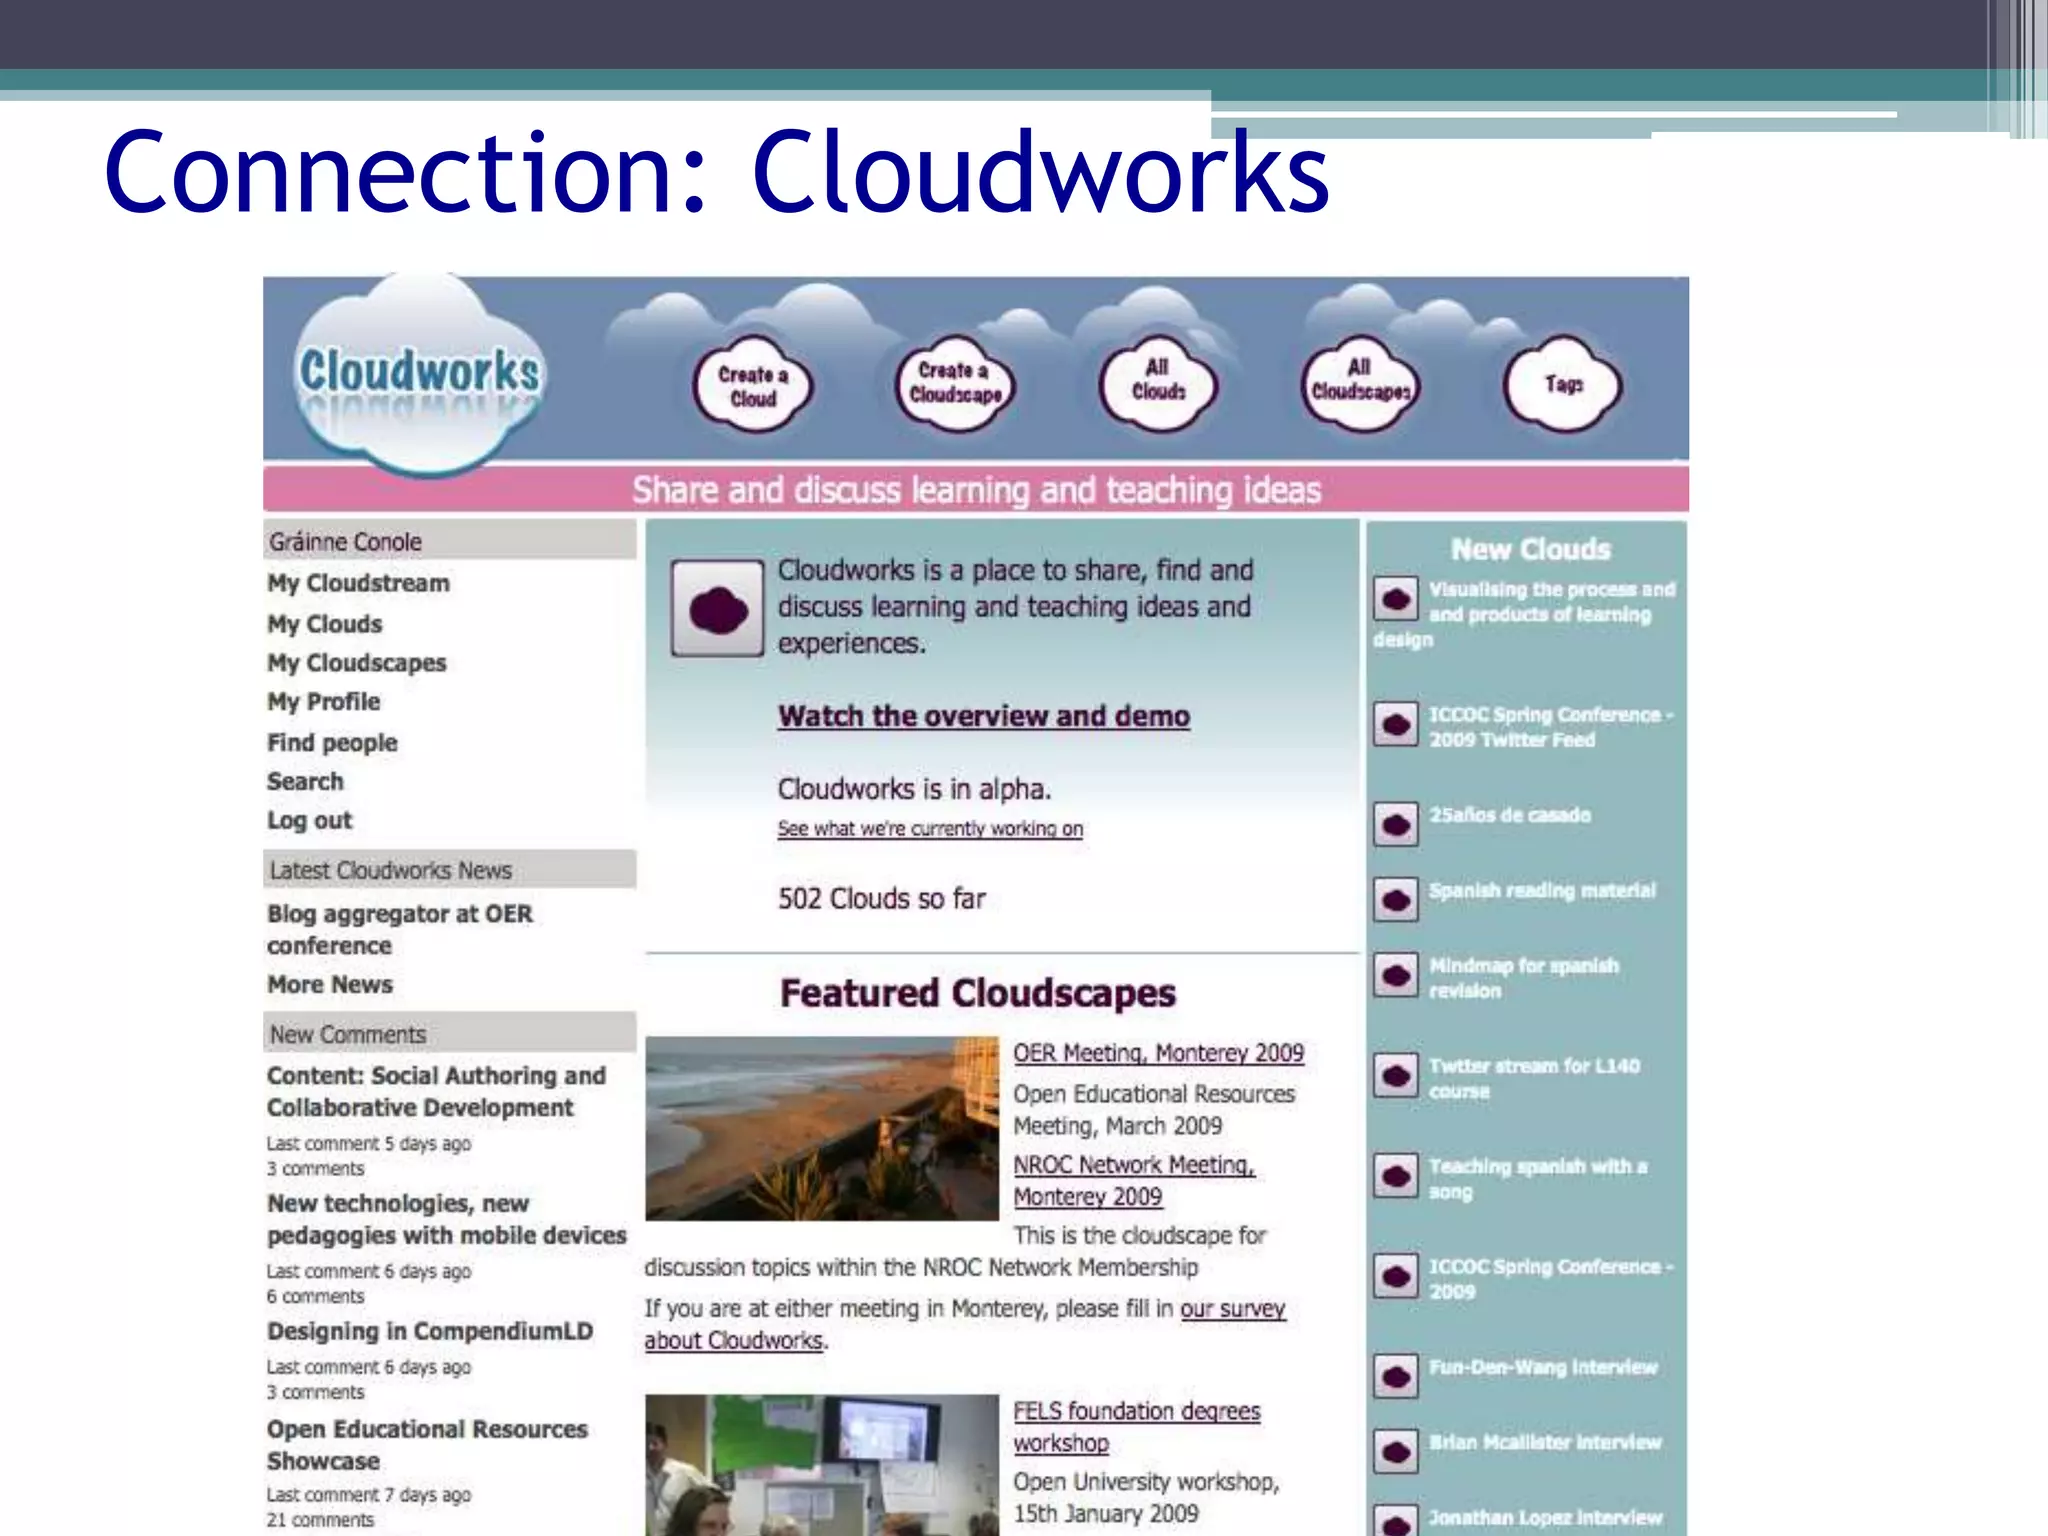Screen dimensions: 2048x1536
Task: Open OER Meeting, Monterey 2009 cloudscape
Action: tap(1158, 1053)
